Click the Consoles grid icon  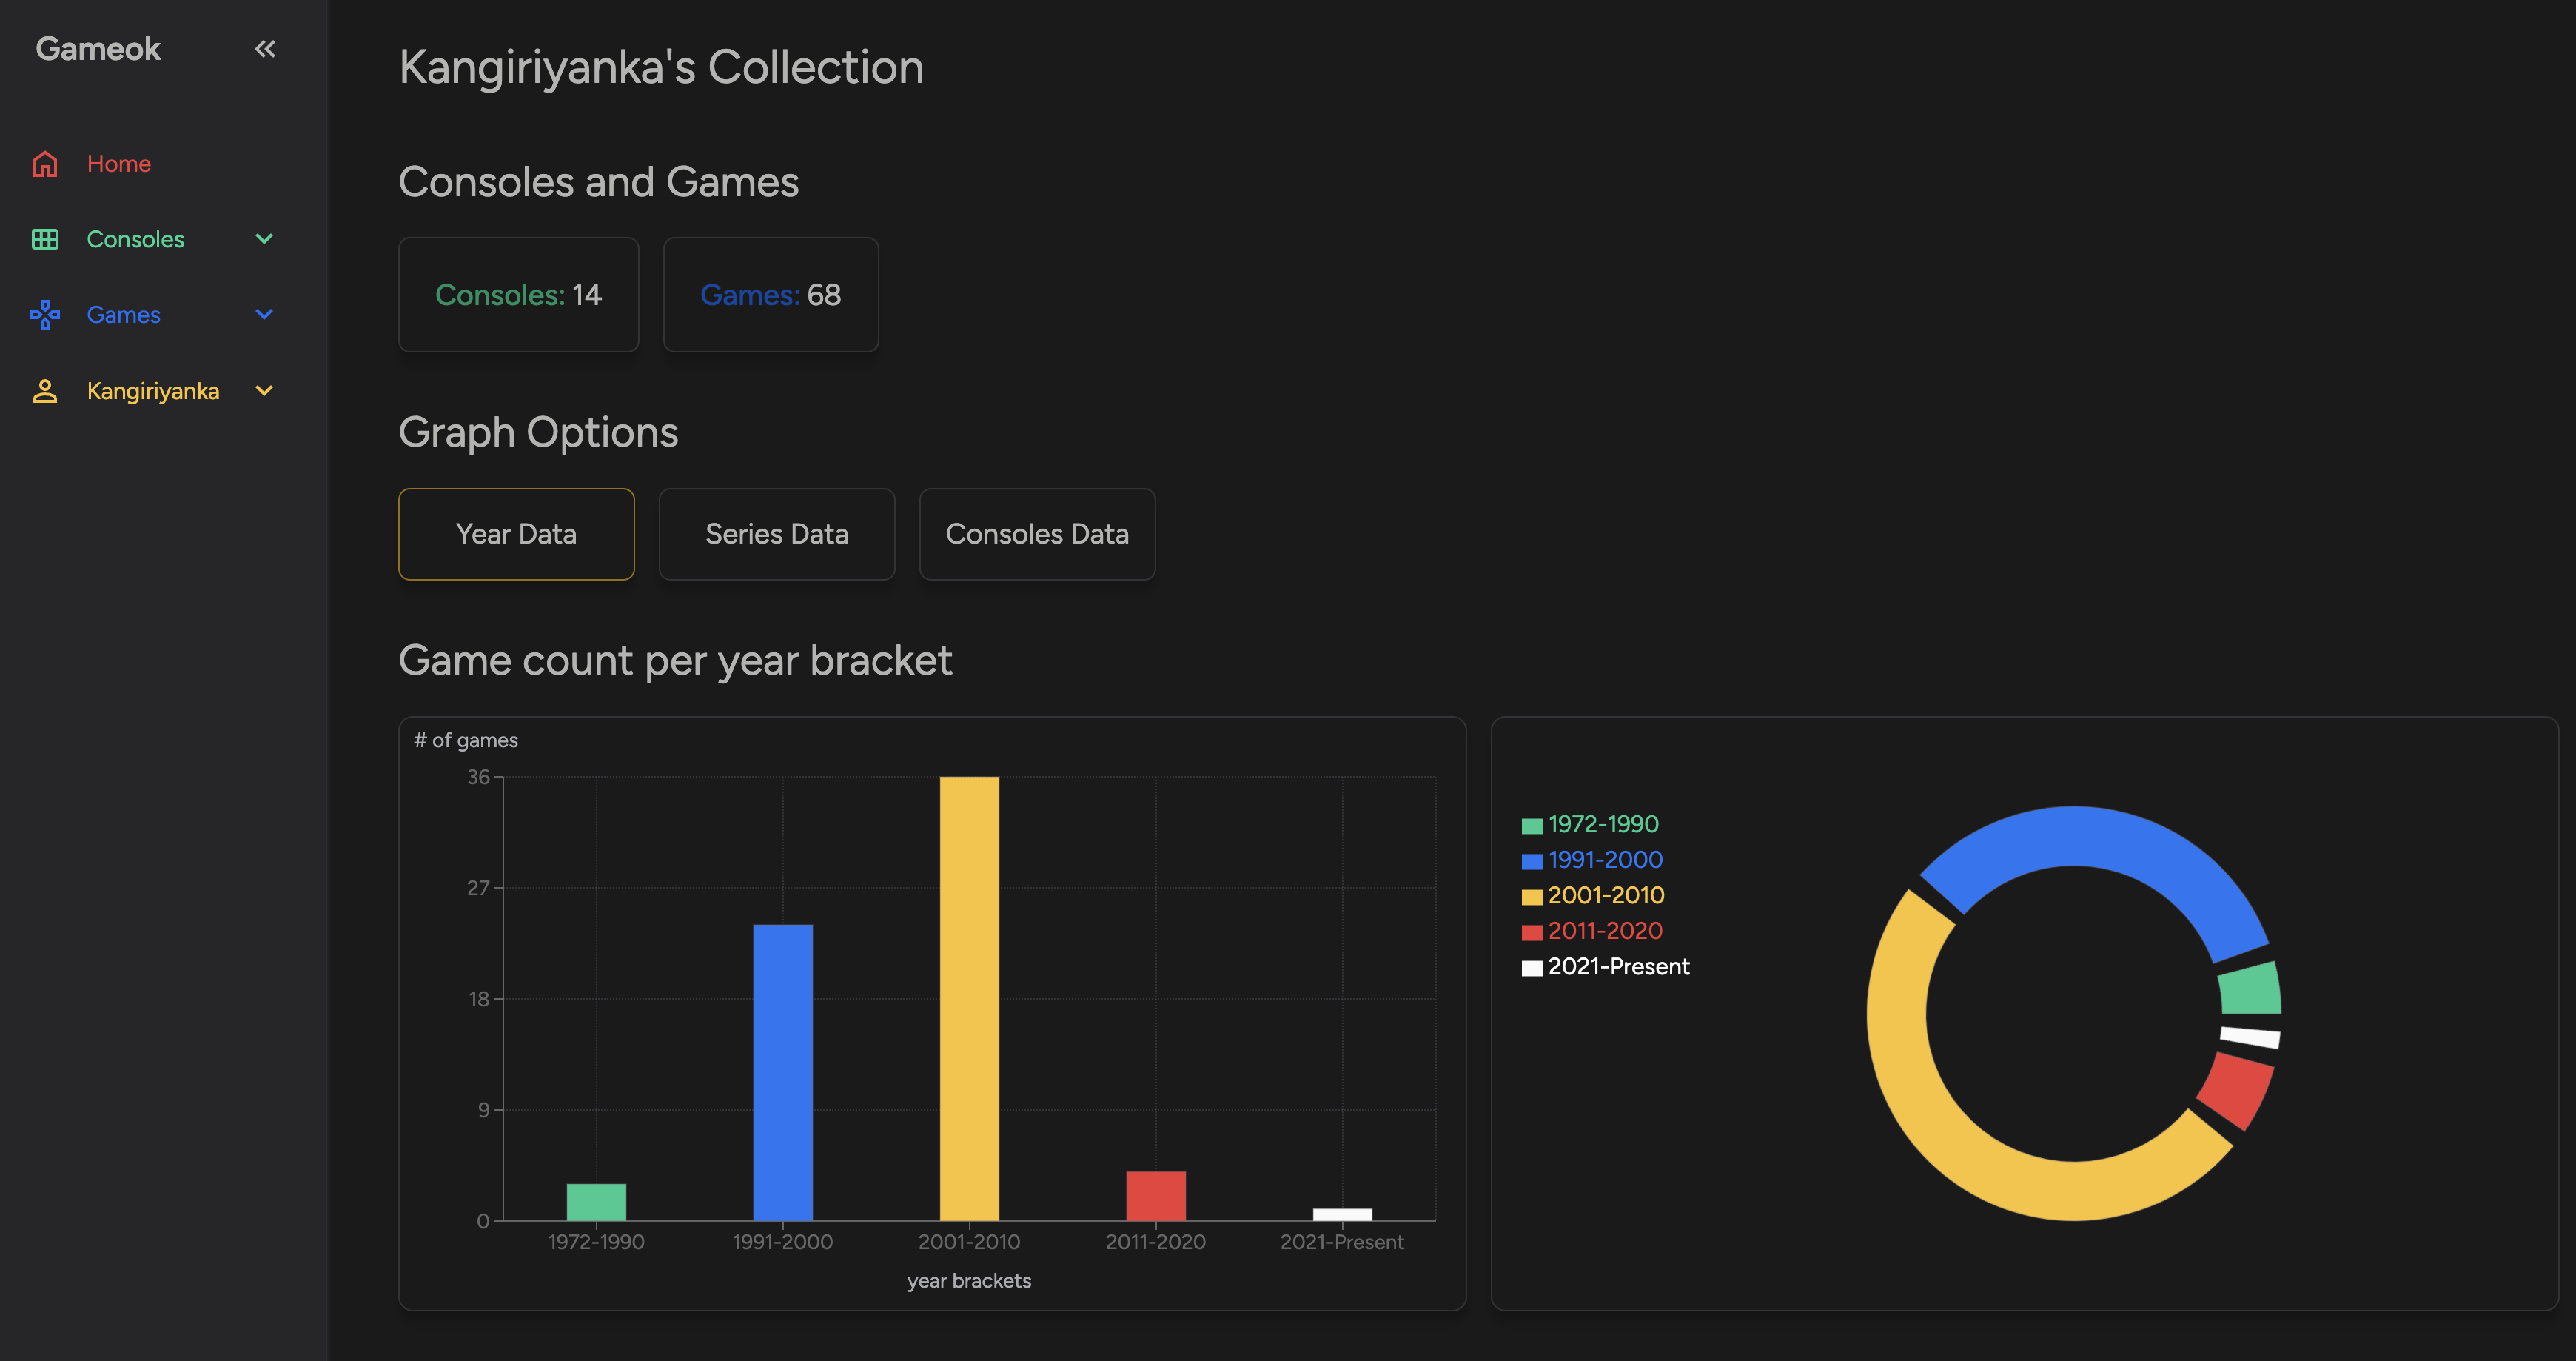tap(45, 239)
